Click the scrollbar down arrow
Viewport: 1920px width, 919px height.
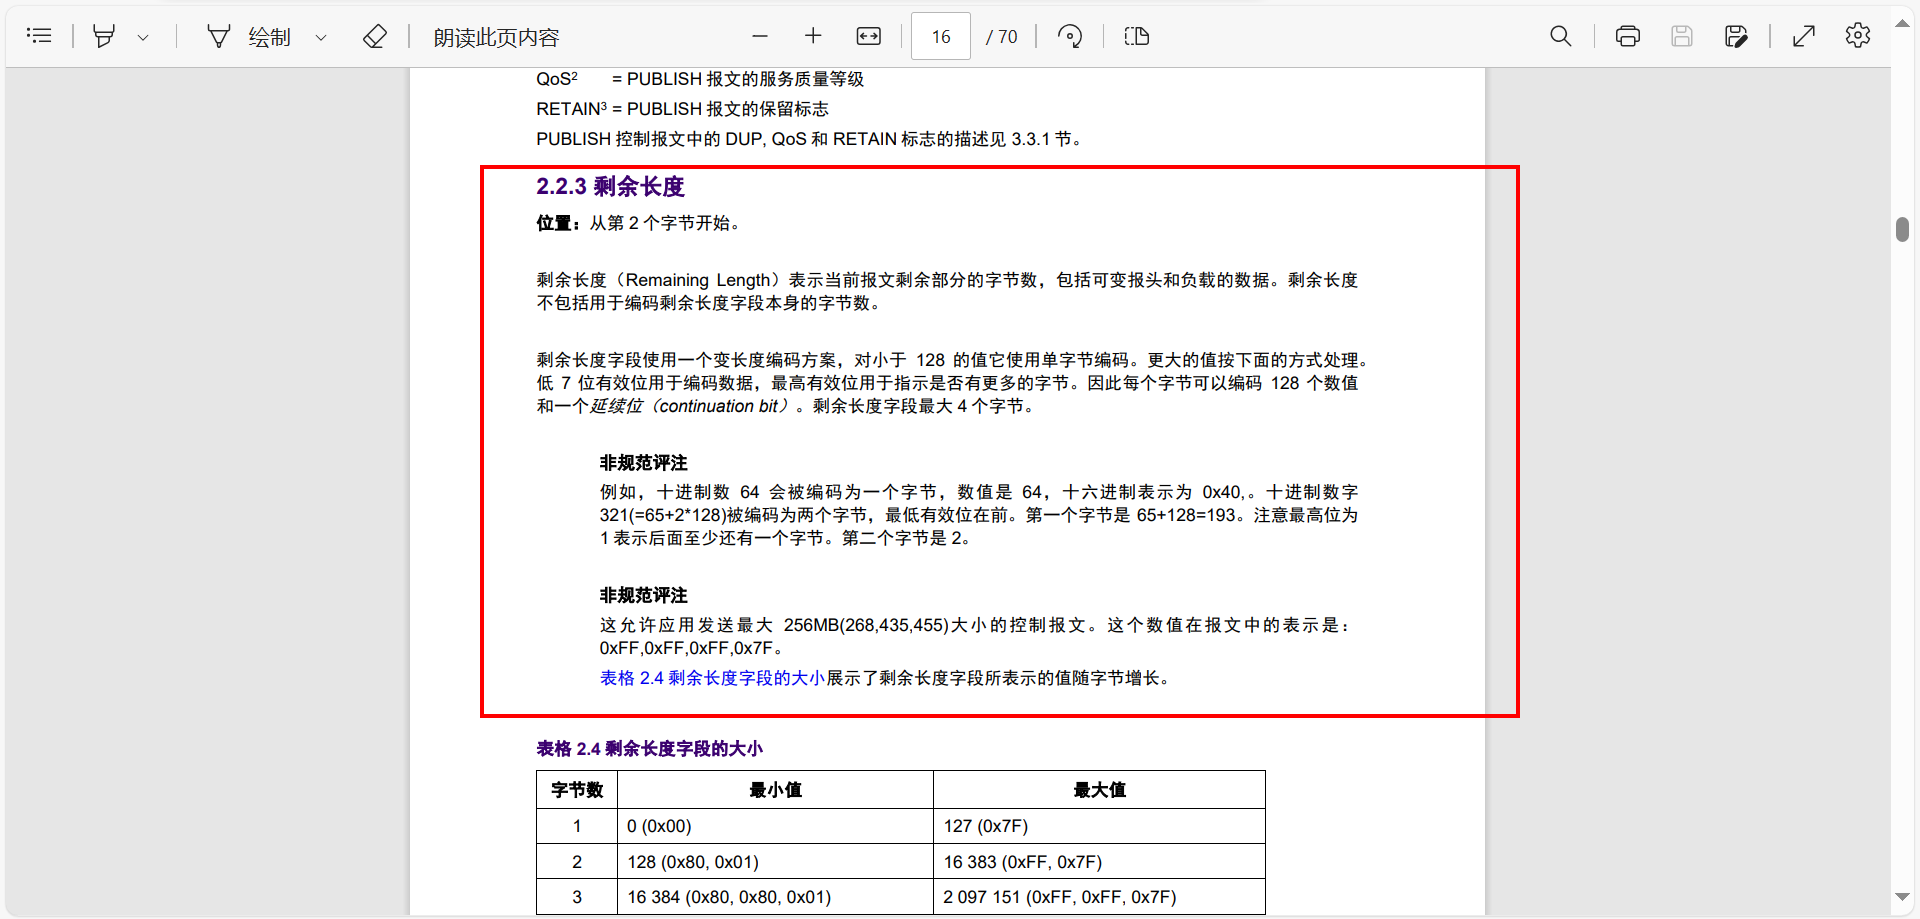[x=1902, y=897]
